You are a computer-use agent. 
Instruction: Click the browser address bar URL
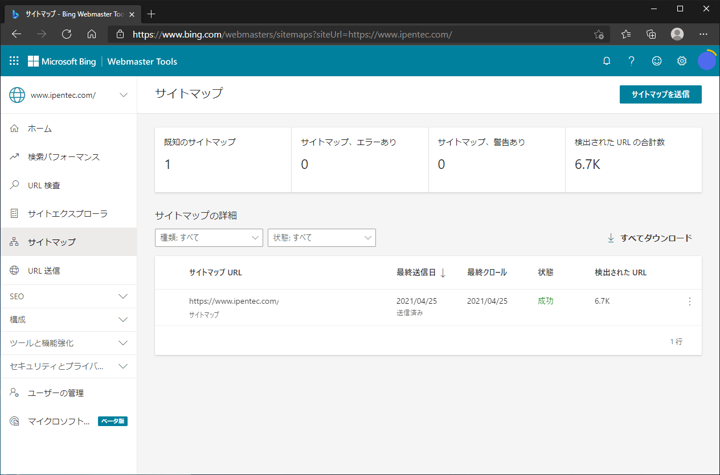(x=292, y=34)
